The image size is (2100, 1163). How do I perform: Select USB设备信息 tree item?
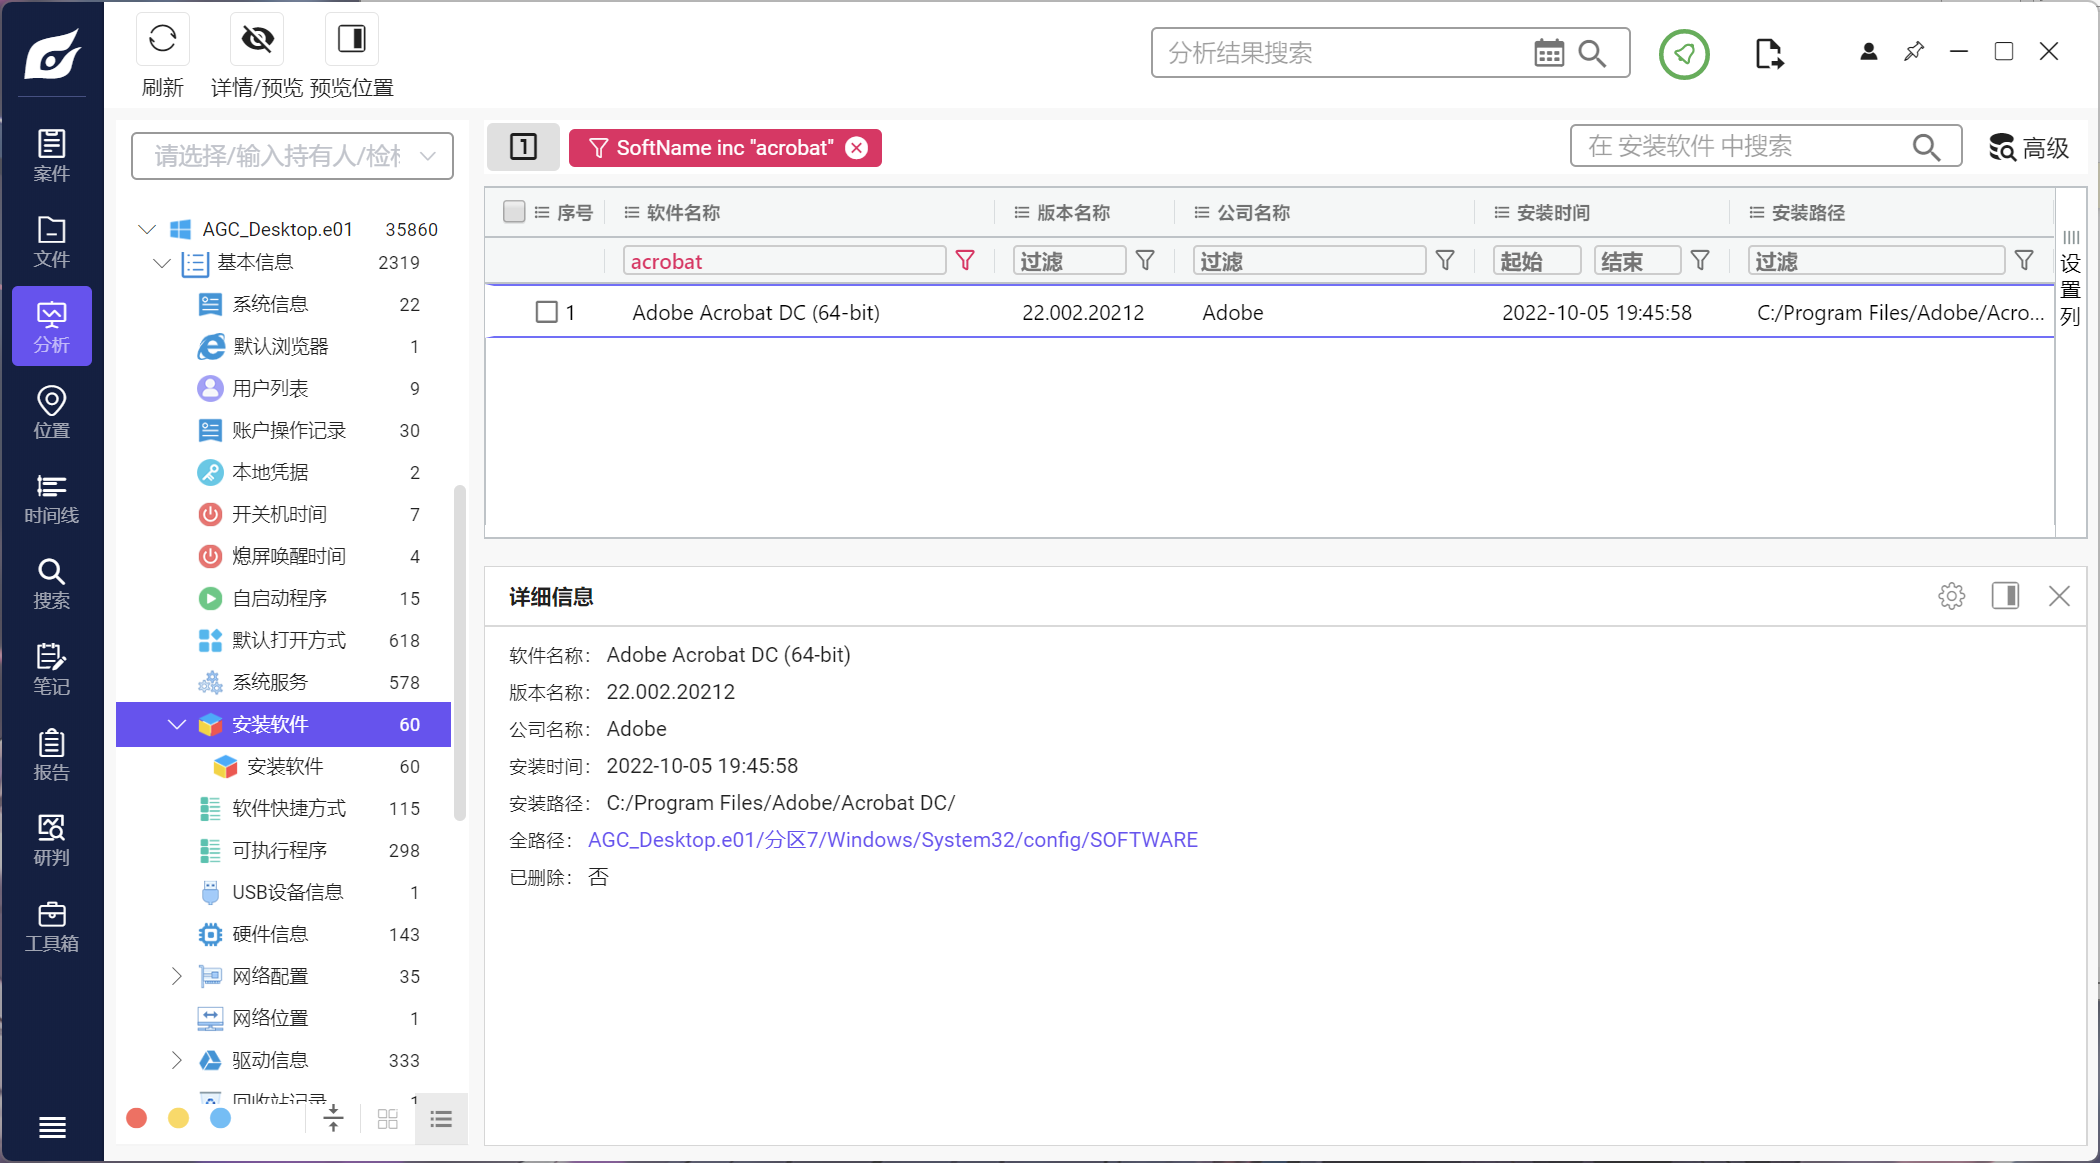(284, 892)
